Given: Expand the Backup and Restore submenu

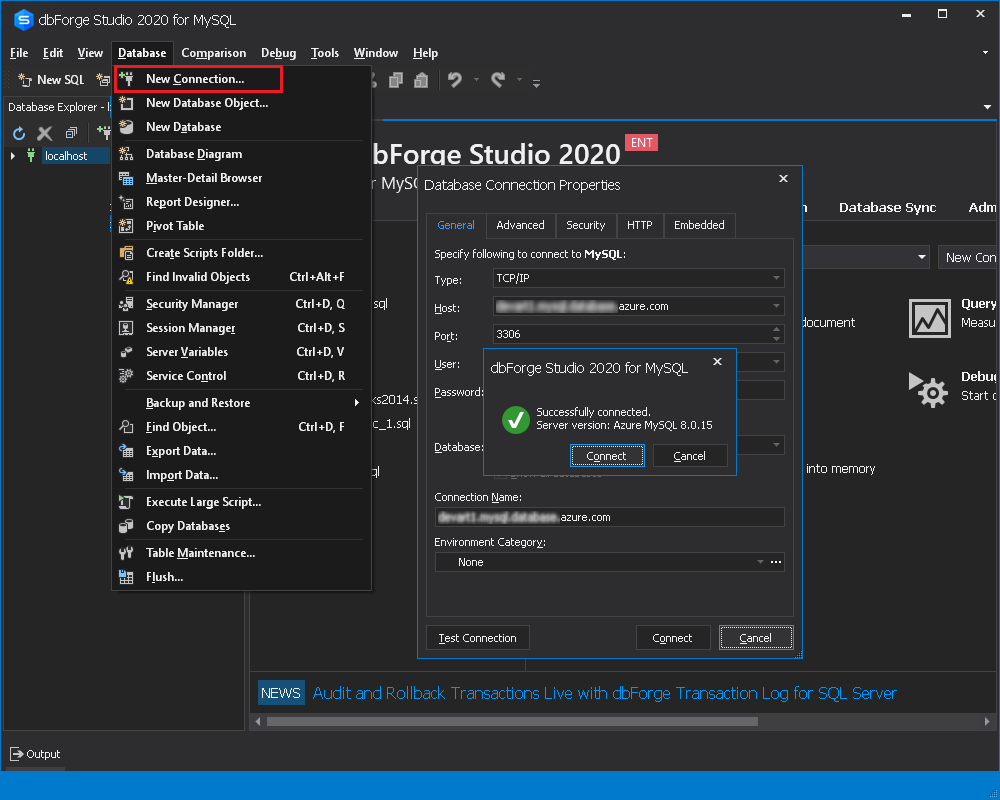Looking at the screenshot, I should (242, 403).
